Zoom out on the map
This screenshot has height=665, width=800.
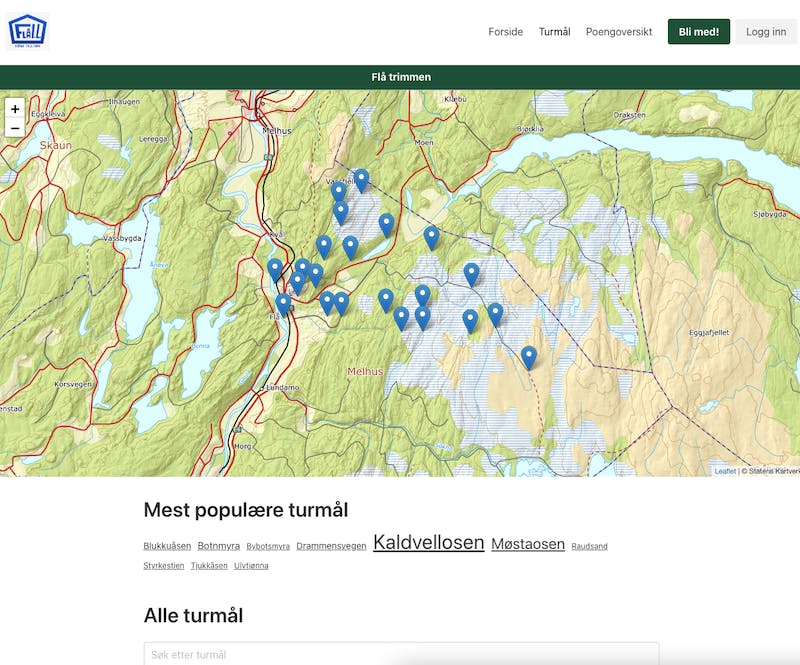[x=15, y=128]
